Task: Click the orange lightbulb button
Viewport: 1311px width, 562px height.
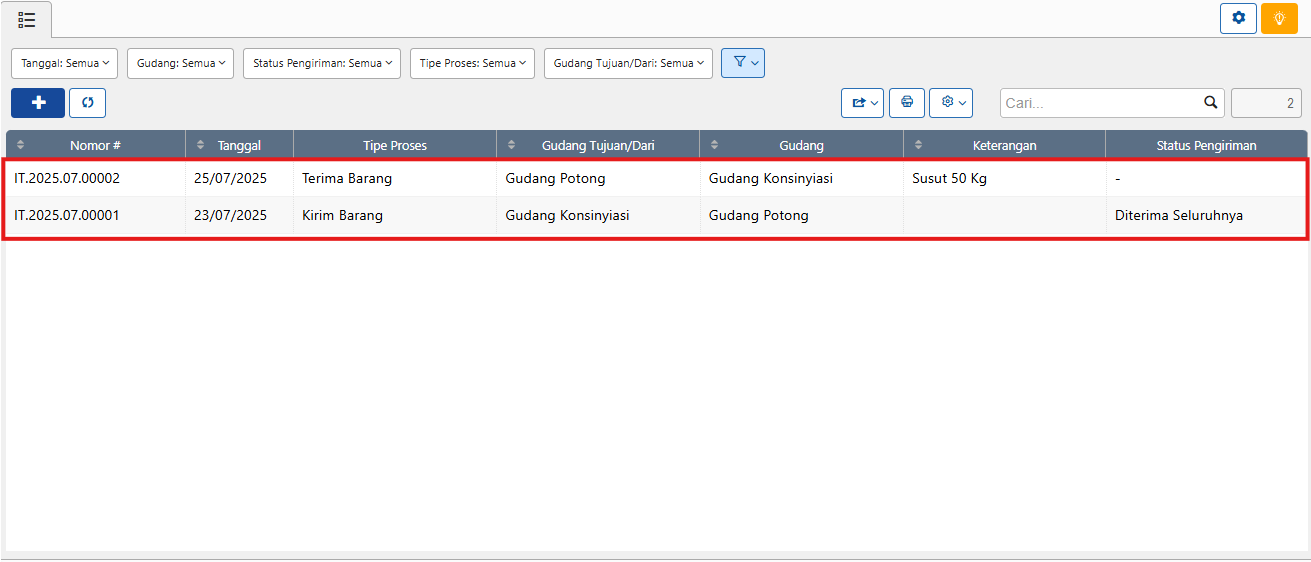Action: (x=1279, y=18)
